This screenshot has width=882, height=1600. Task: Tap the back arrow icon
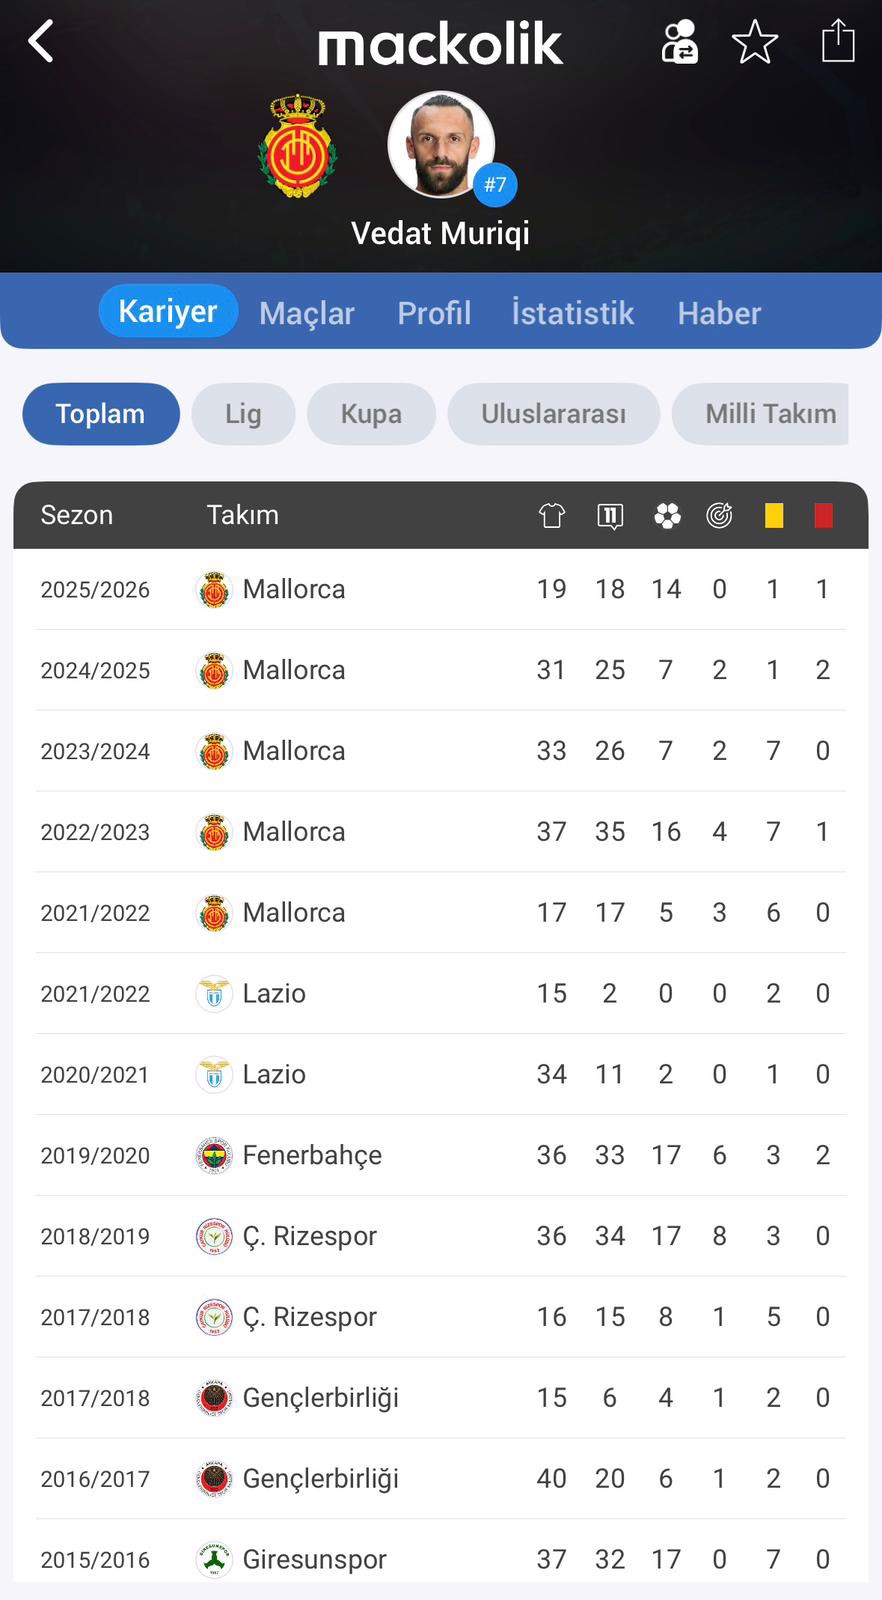(41, 42)
